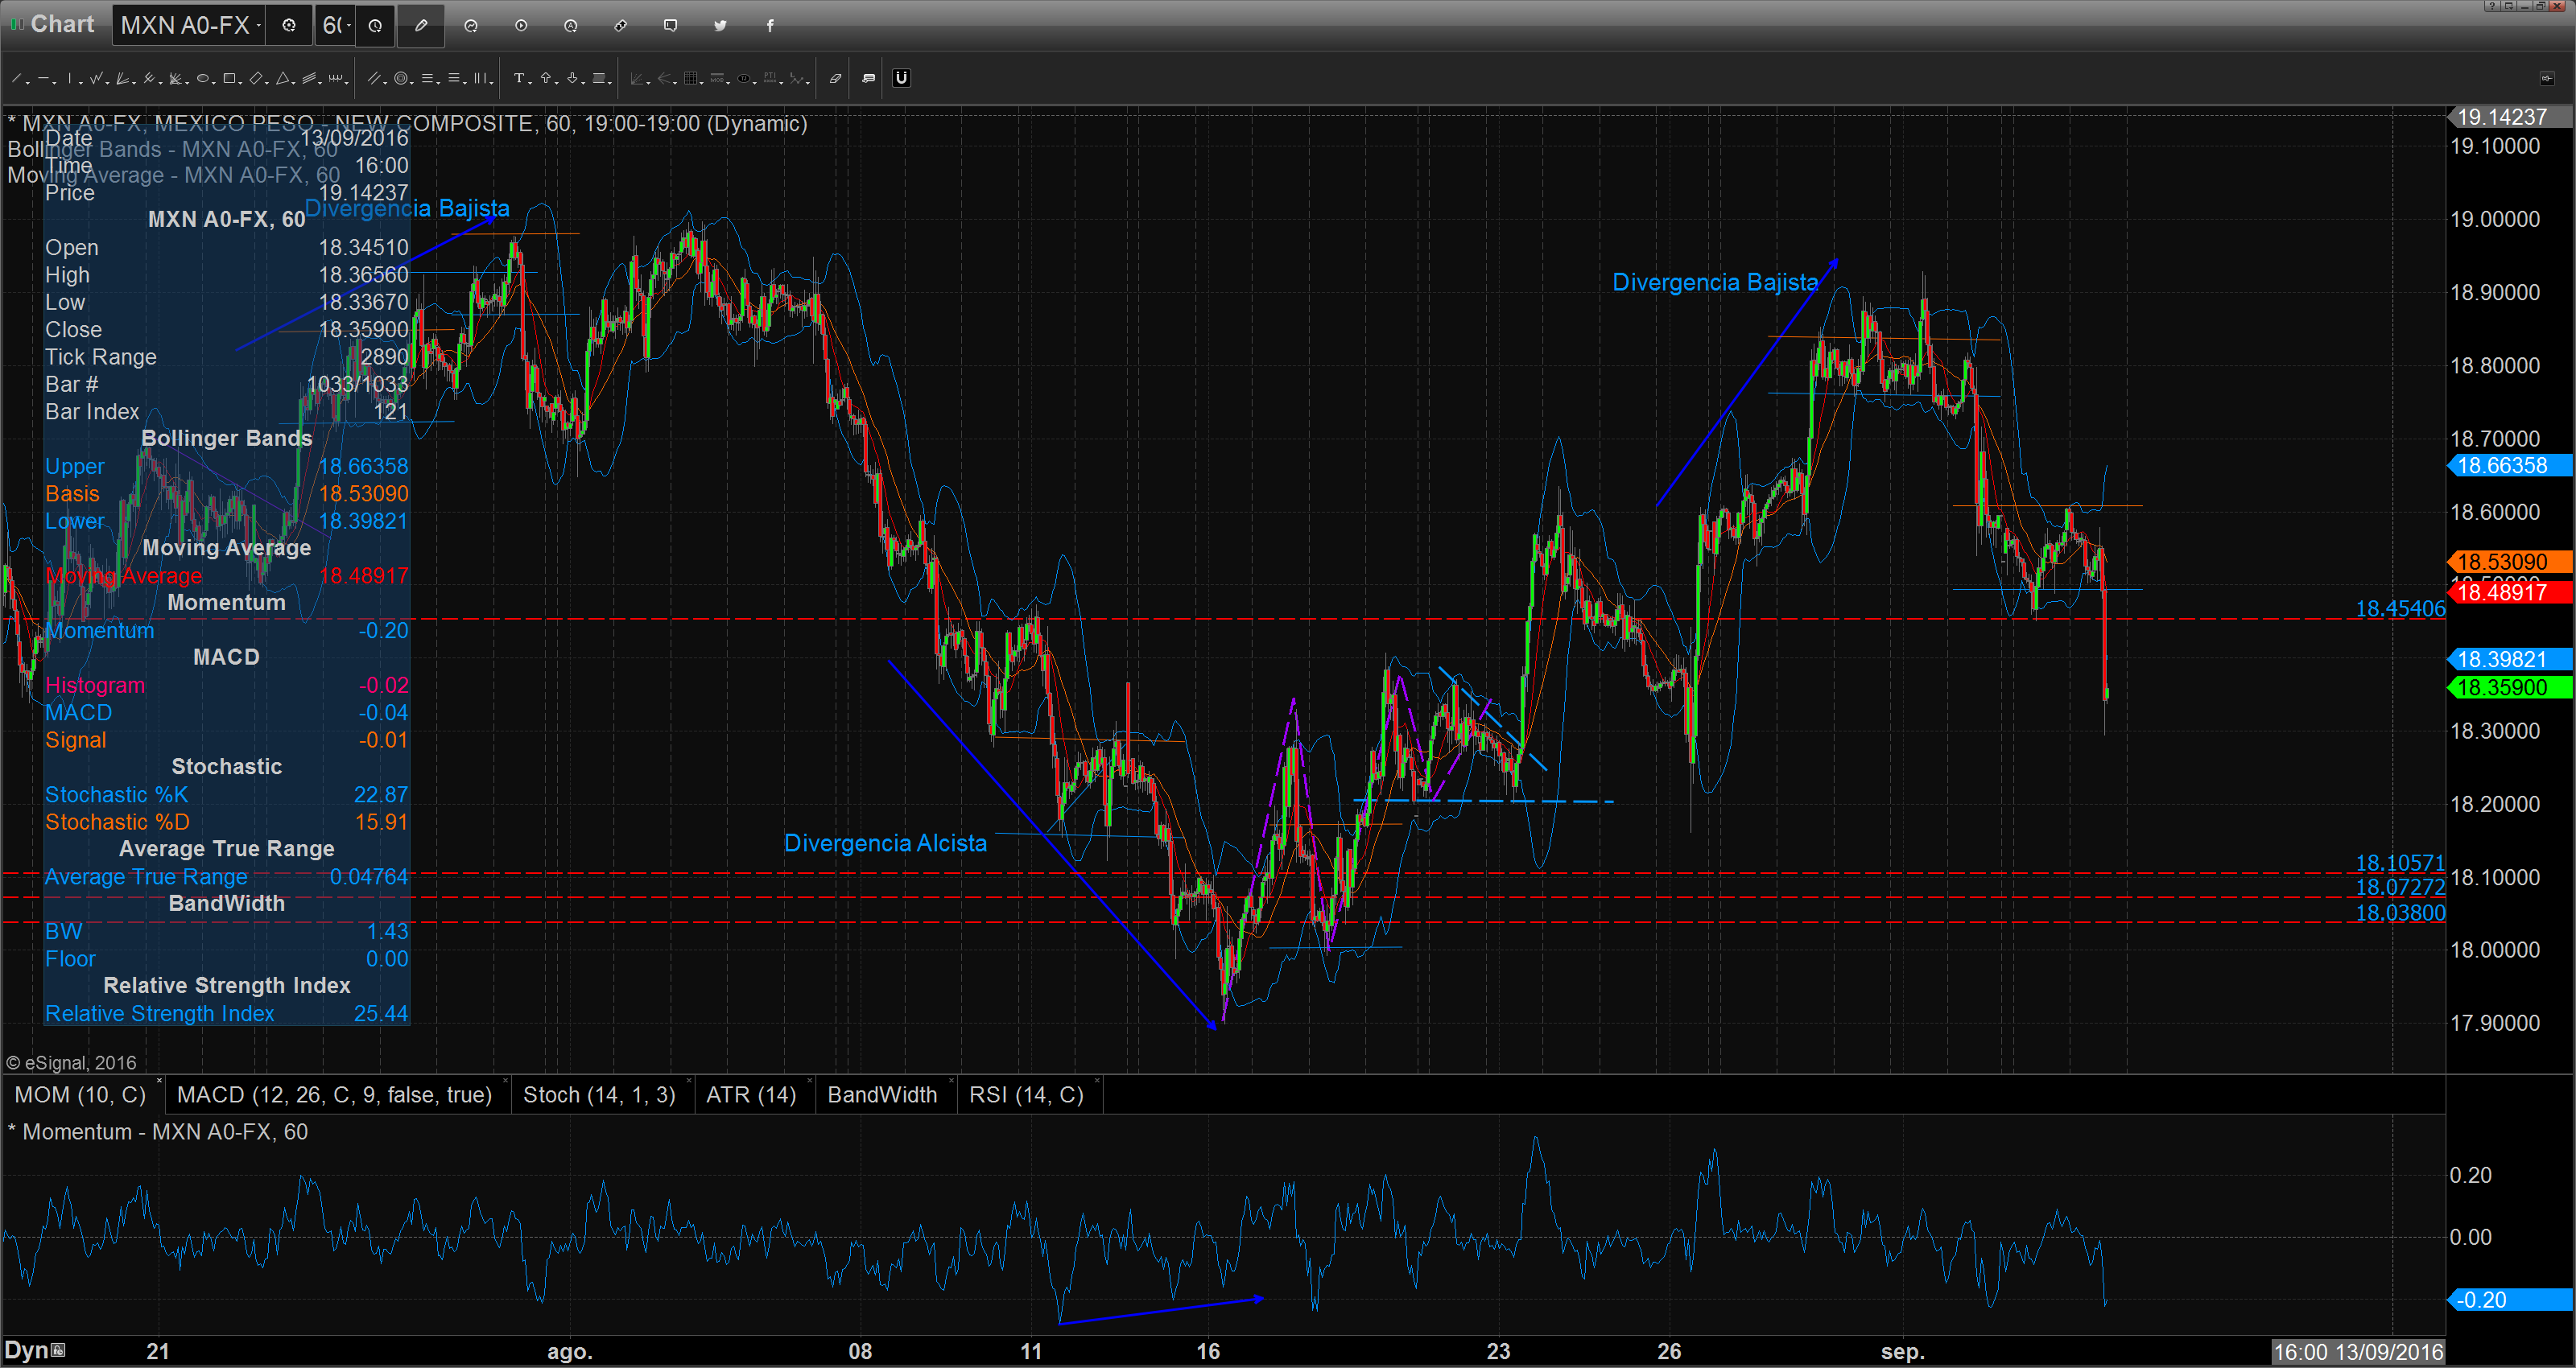Select the eraser tool
Viewport: 2576px width, 1368px height.
[x=836, y=78]
